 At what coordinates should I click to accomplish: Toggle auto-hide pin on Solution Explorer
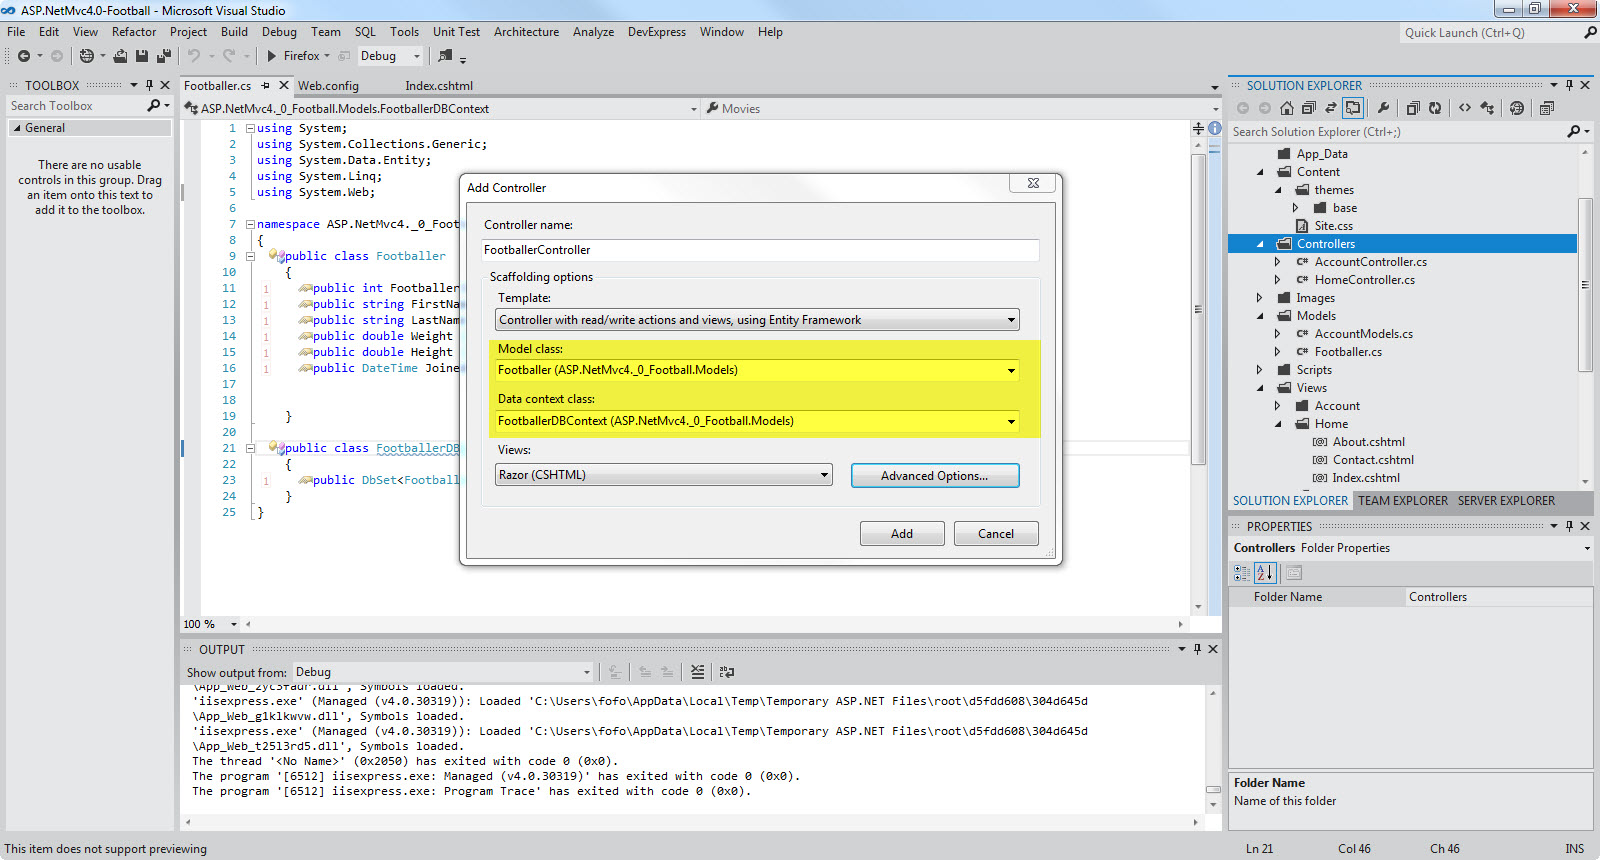1570,85
